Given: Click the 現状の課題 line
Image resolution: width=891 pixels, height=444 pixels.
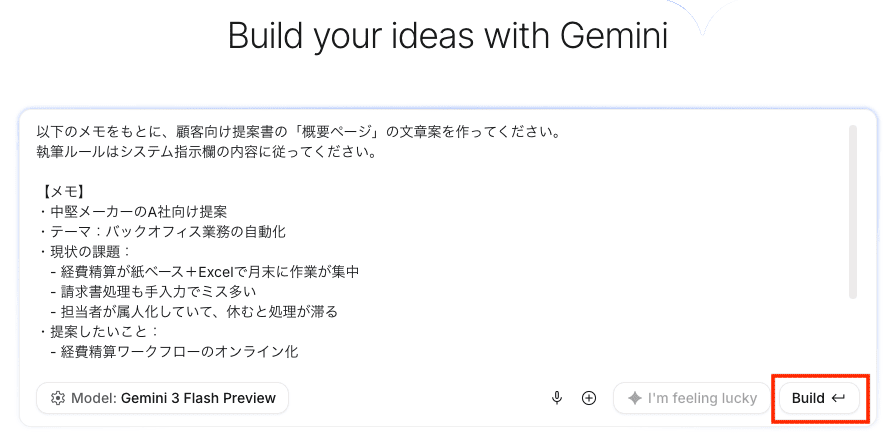Looking at the screenshot, I should click(x=85, y=252).
